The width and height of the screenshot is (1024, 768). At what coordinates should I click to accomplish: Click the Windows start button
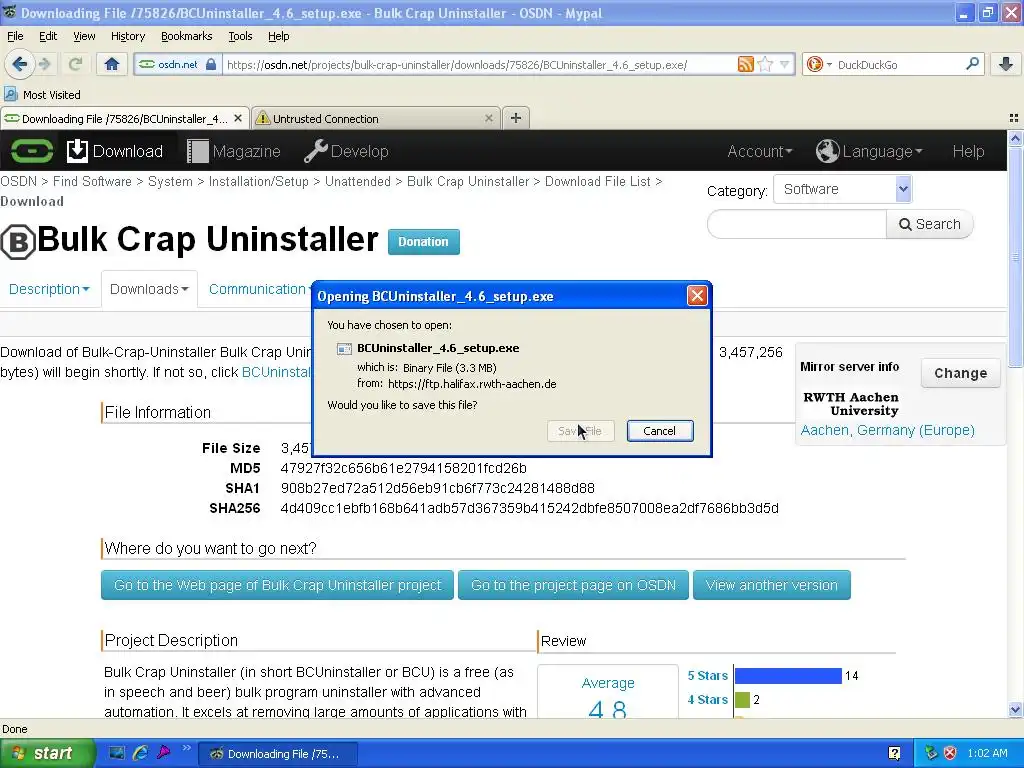click(x=46, y=753)
